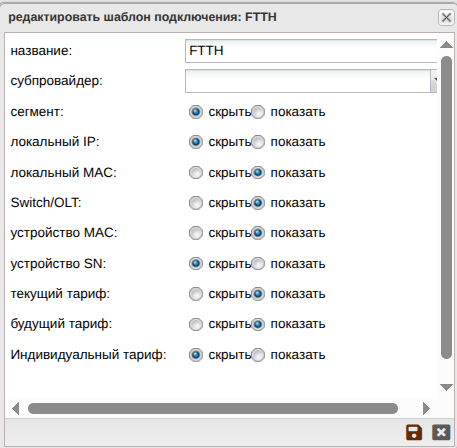This screenshot has width=457, height=448.
Task: Click the horizontal scrollbar left arrow
Action: click(16, 408)
